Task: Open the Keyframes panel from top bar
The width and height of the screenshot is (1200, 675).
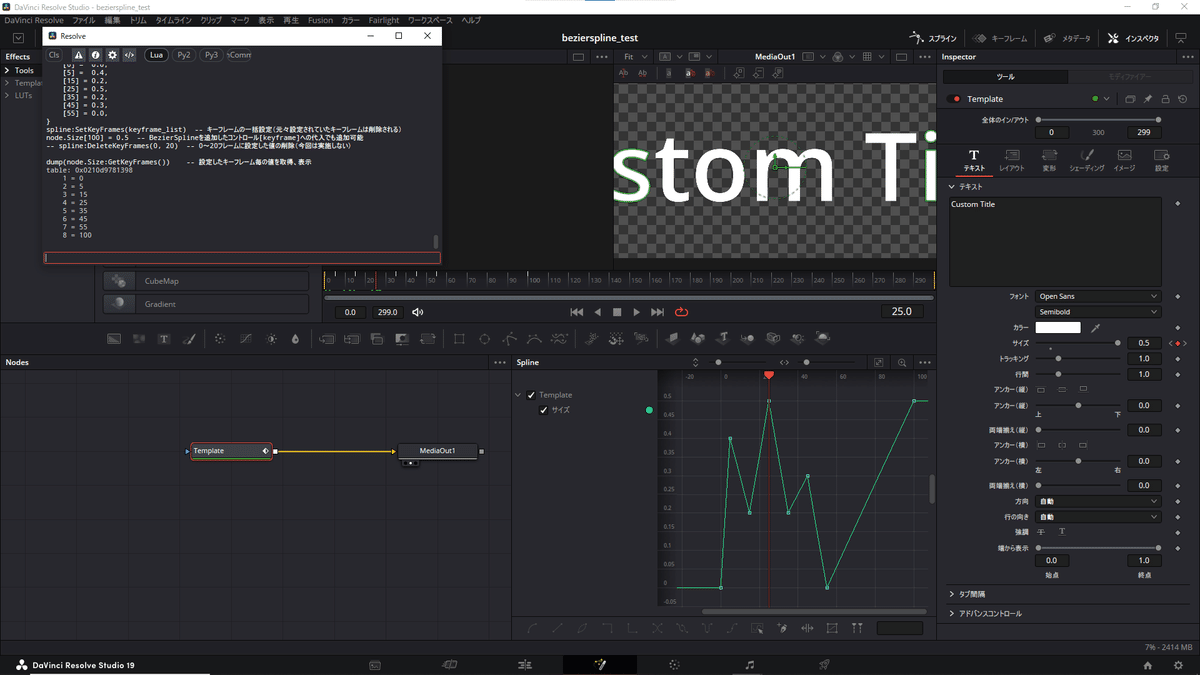Action: 1000,38
